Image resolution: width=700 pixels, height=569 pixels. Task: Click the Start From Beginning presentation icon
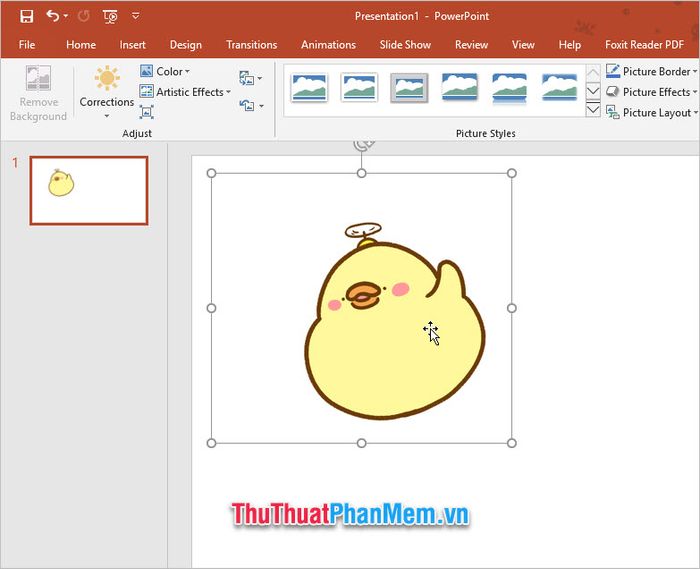110,16
